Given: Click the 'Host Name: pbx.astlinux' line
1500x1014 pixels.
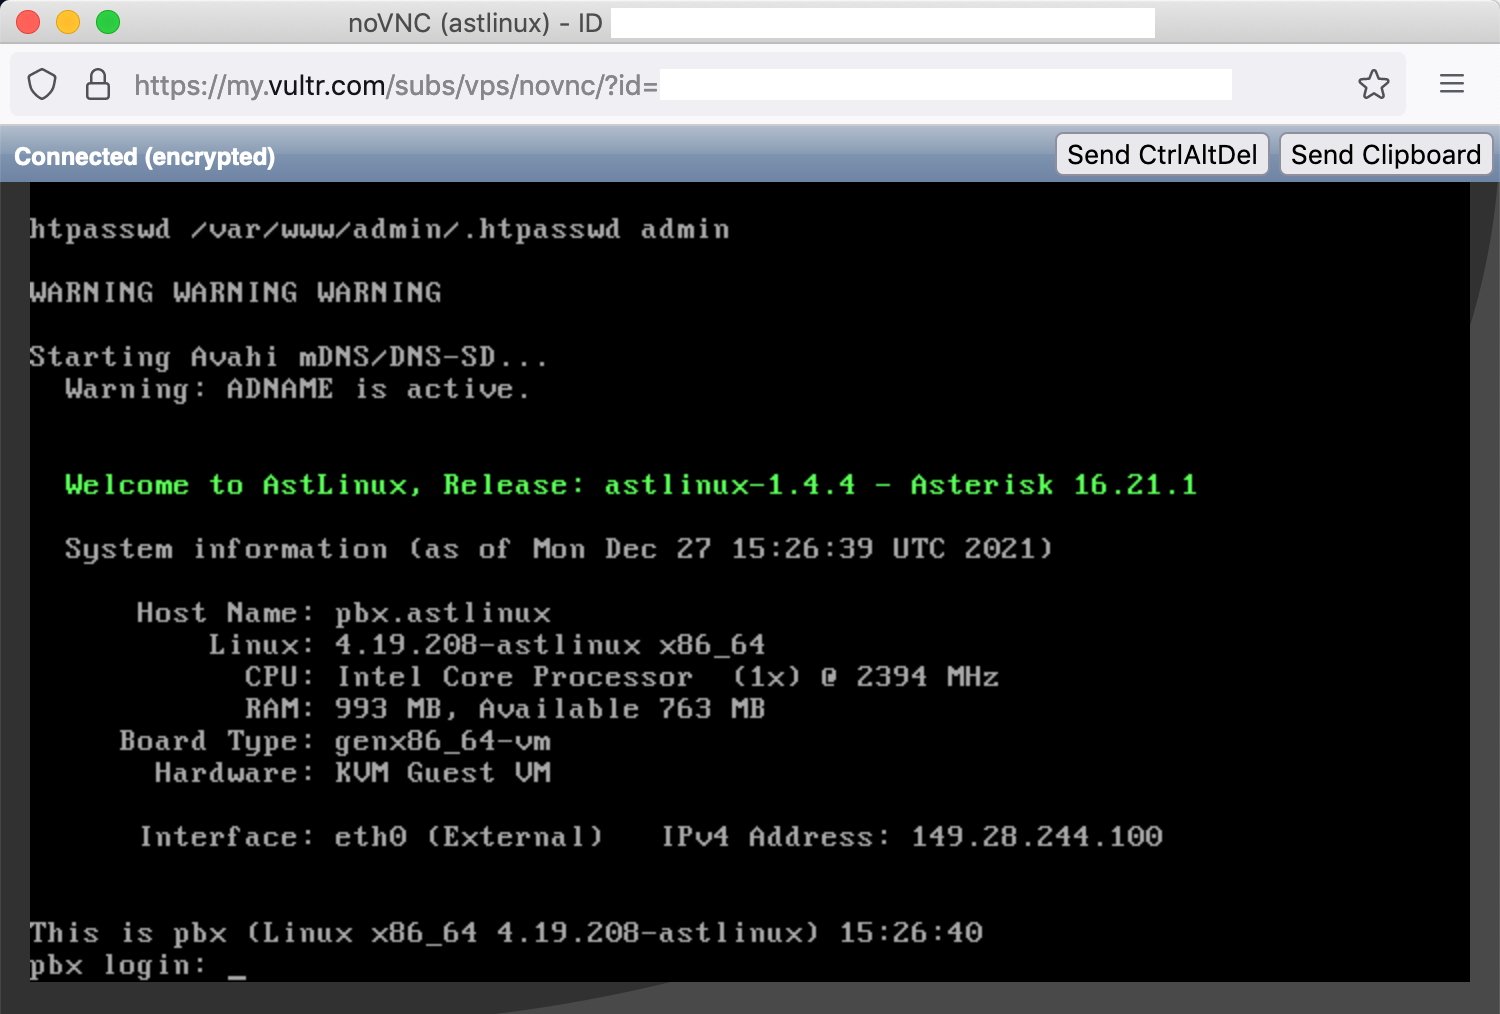Looking at the screenshot, I should [344, 613].
